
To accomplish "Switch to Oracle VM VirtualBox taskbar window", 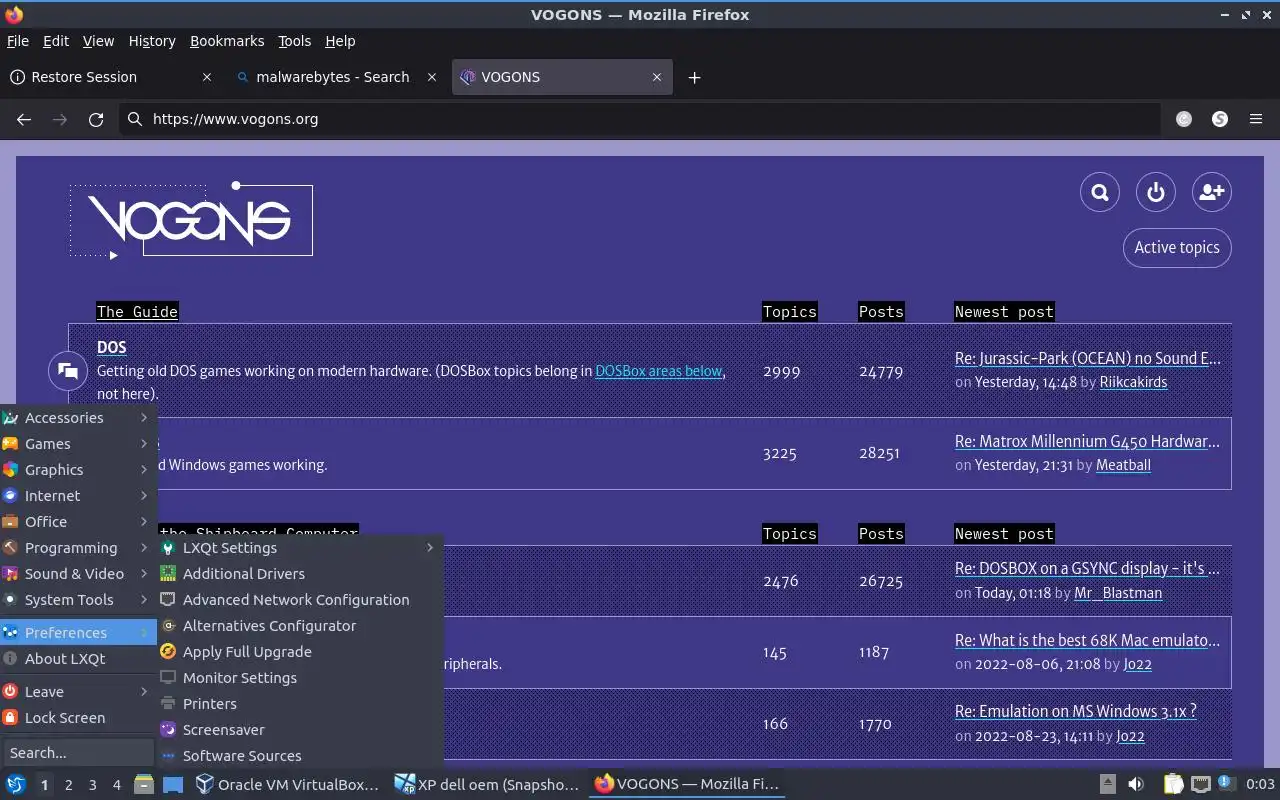I will click(x=288, y=784).
